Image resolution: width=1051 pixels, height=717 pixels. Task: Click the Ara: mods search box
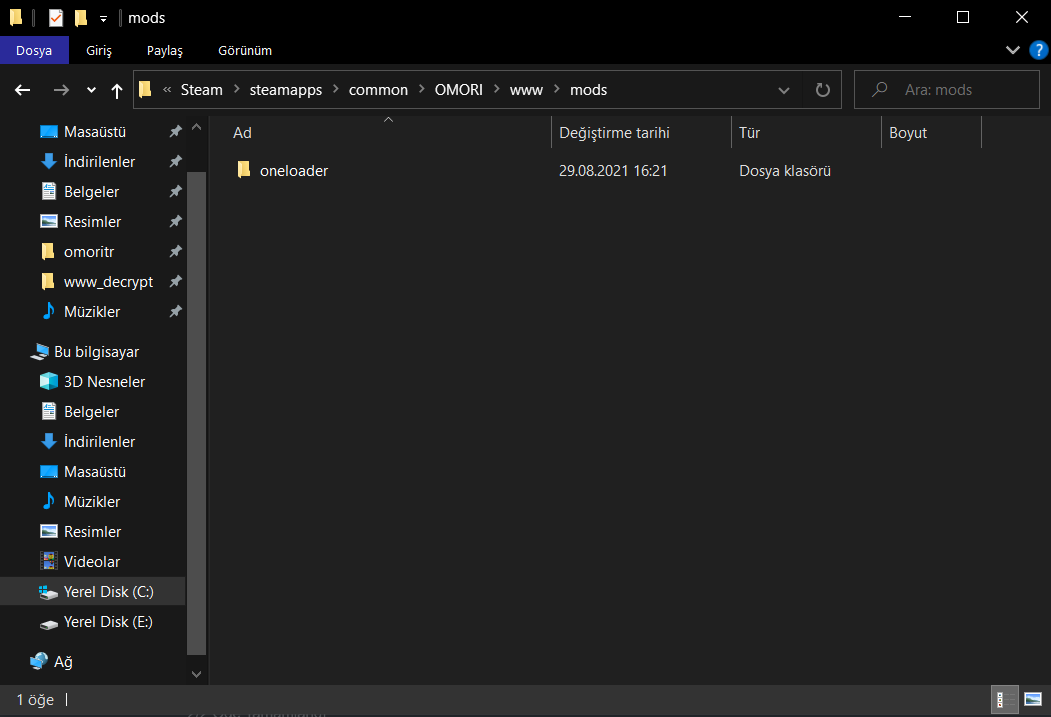946,90
